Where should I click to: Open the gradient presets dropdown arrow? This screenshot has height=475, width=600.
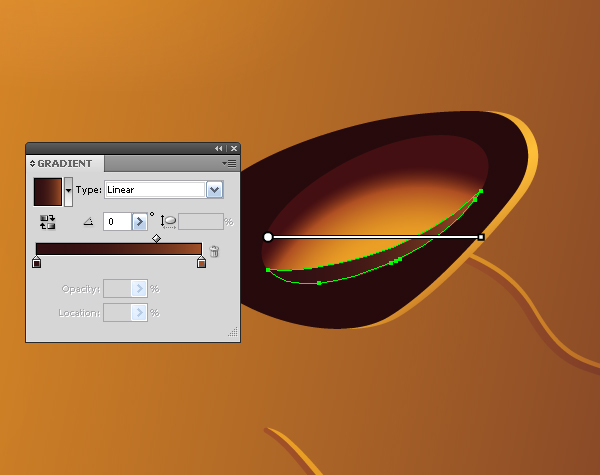tap(68, 192)
